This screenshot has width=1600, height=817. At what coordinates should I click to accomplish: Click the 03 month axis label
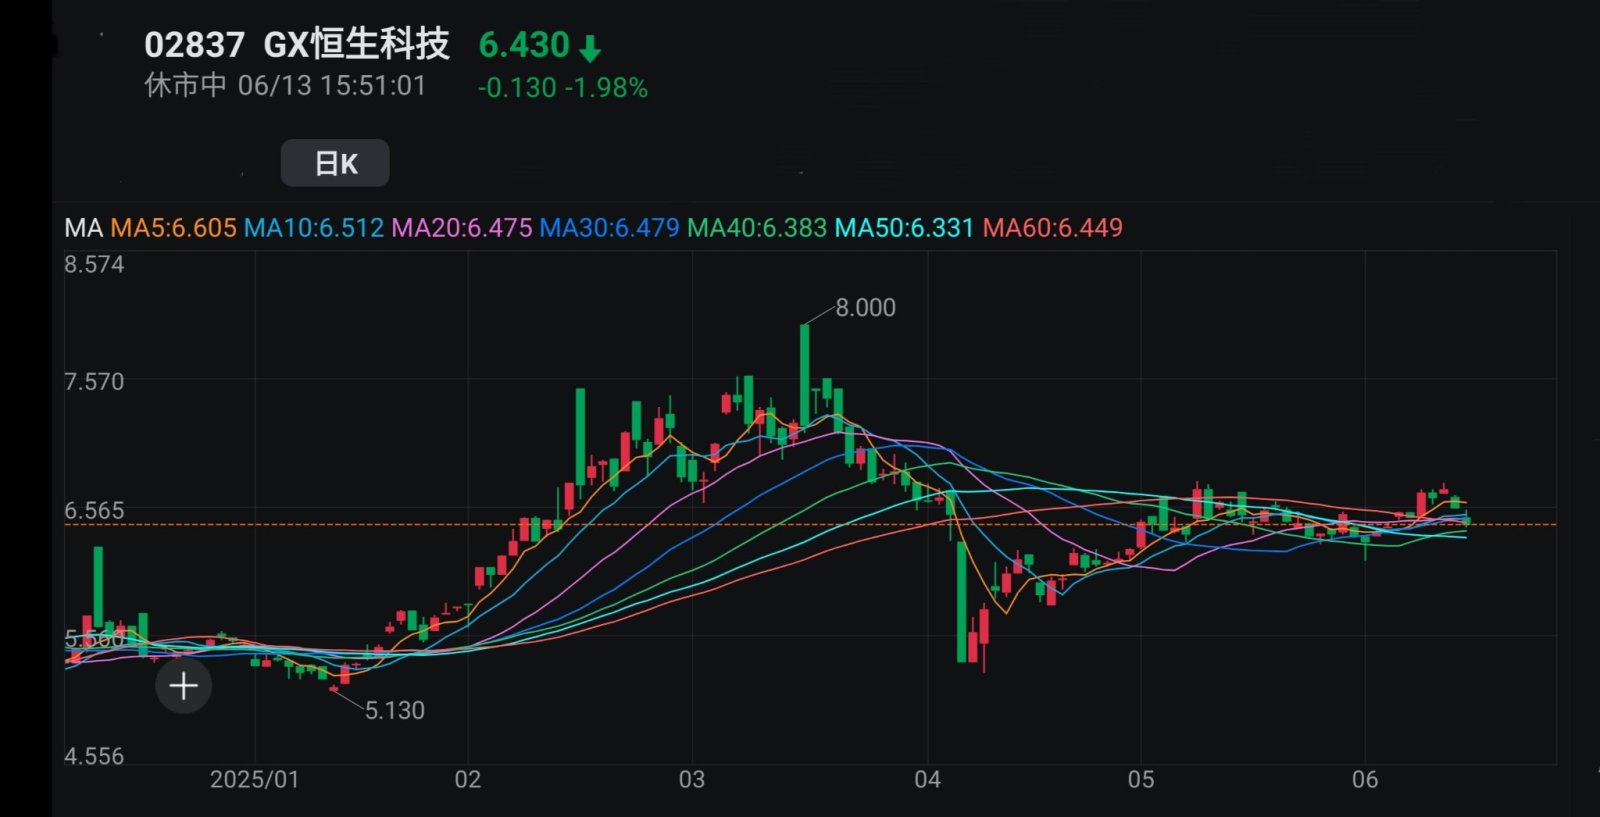692,780
